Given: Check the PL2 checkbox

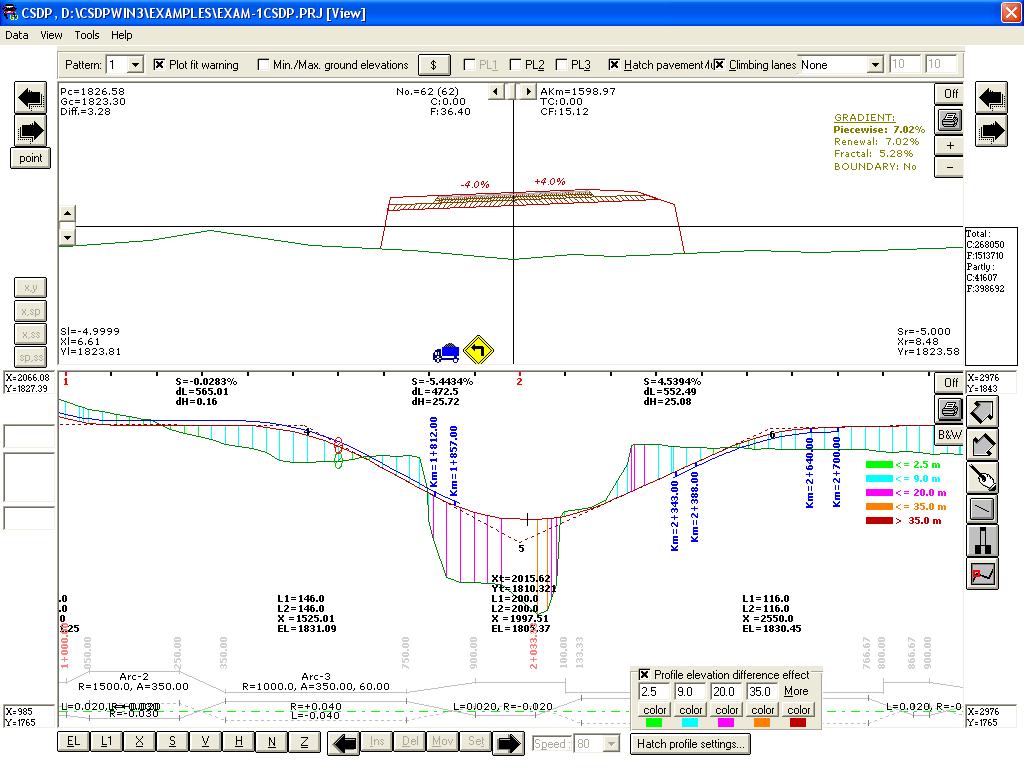Looking at the screenshot, I should [515, 65].
